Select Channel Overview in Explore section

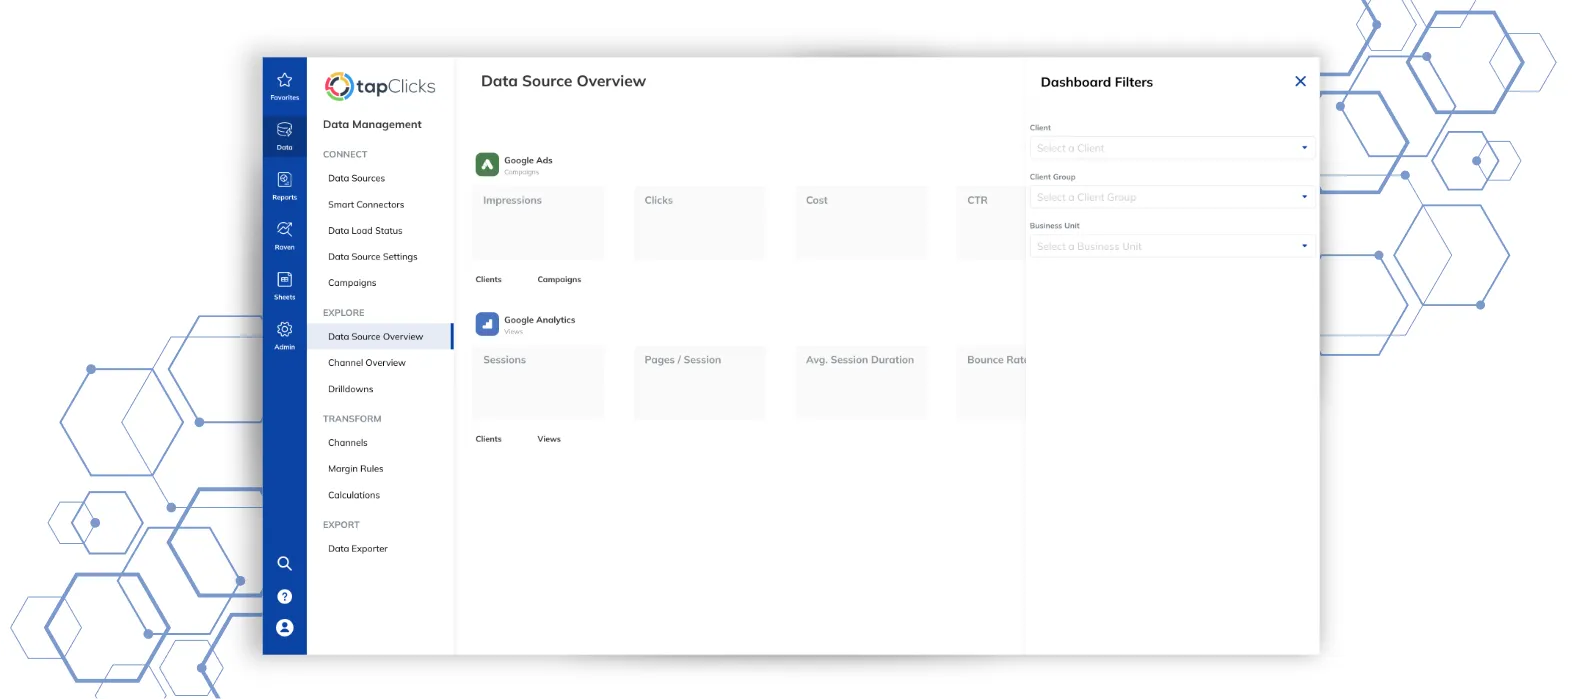click(x=367, y=363)
